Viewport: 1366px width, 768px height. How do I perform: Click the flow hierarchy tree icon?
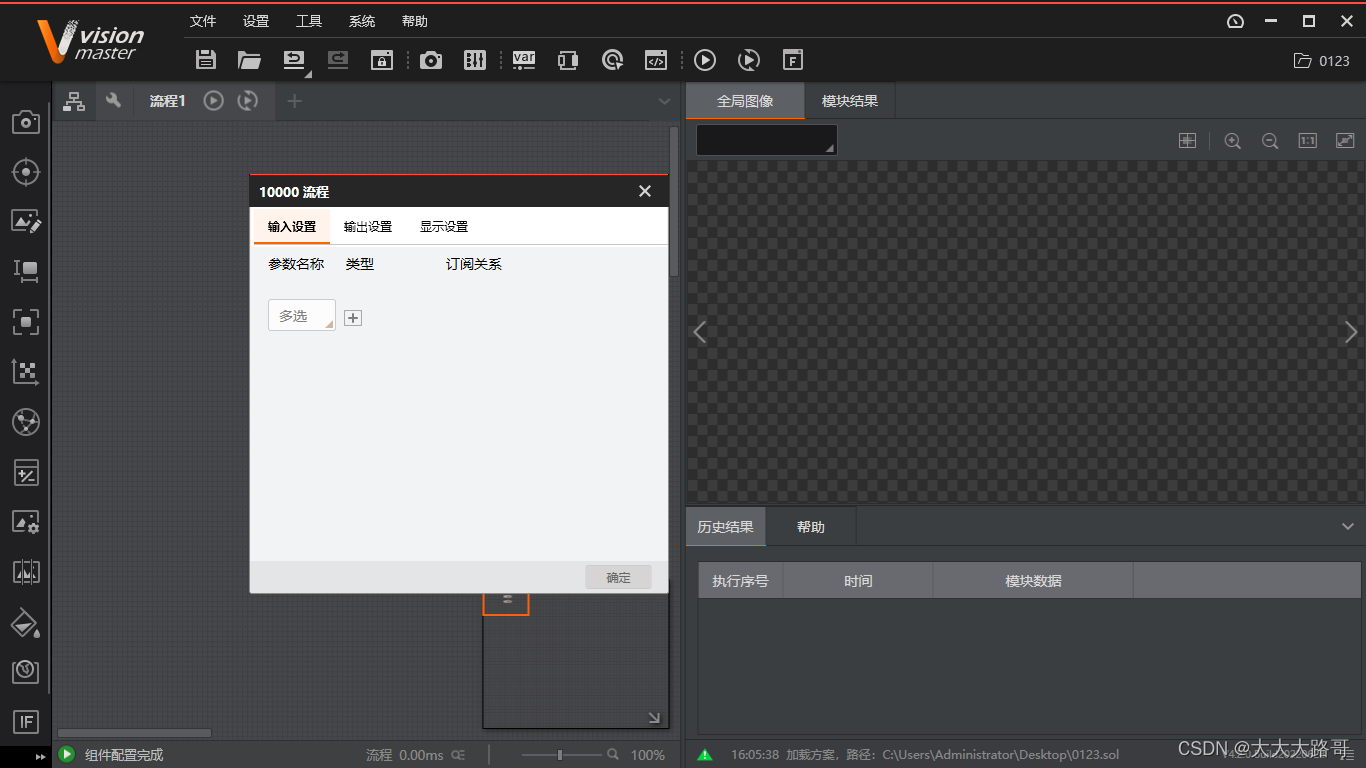point(74,100)
